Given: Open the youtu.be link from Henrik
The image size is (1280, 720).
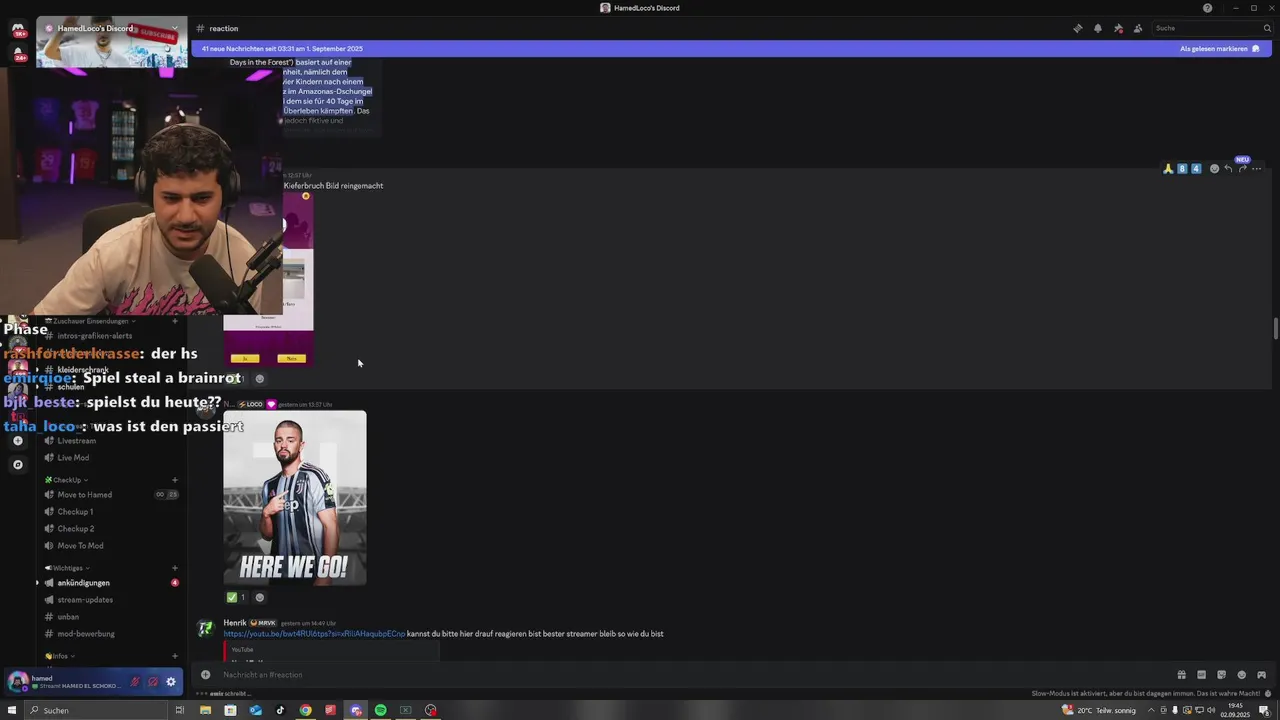Looking at the screenshot, I should coord(314,633).
